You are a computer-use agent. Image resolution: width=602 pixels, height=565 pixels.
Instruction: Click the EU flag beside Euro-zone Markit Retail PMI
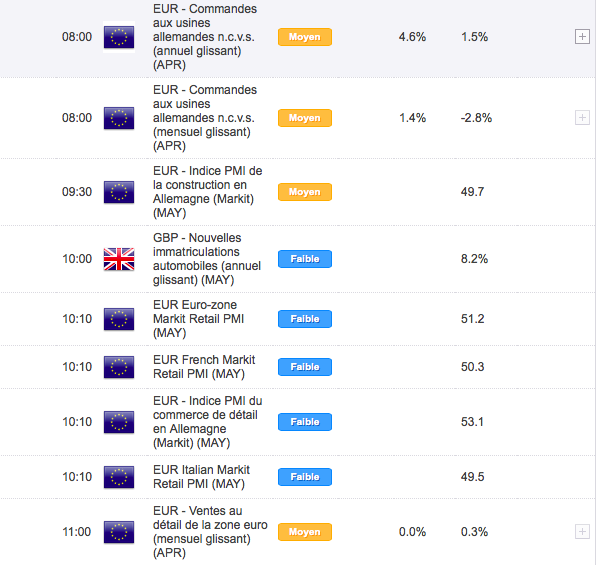tap(119, 319)
